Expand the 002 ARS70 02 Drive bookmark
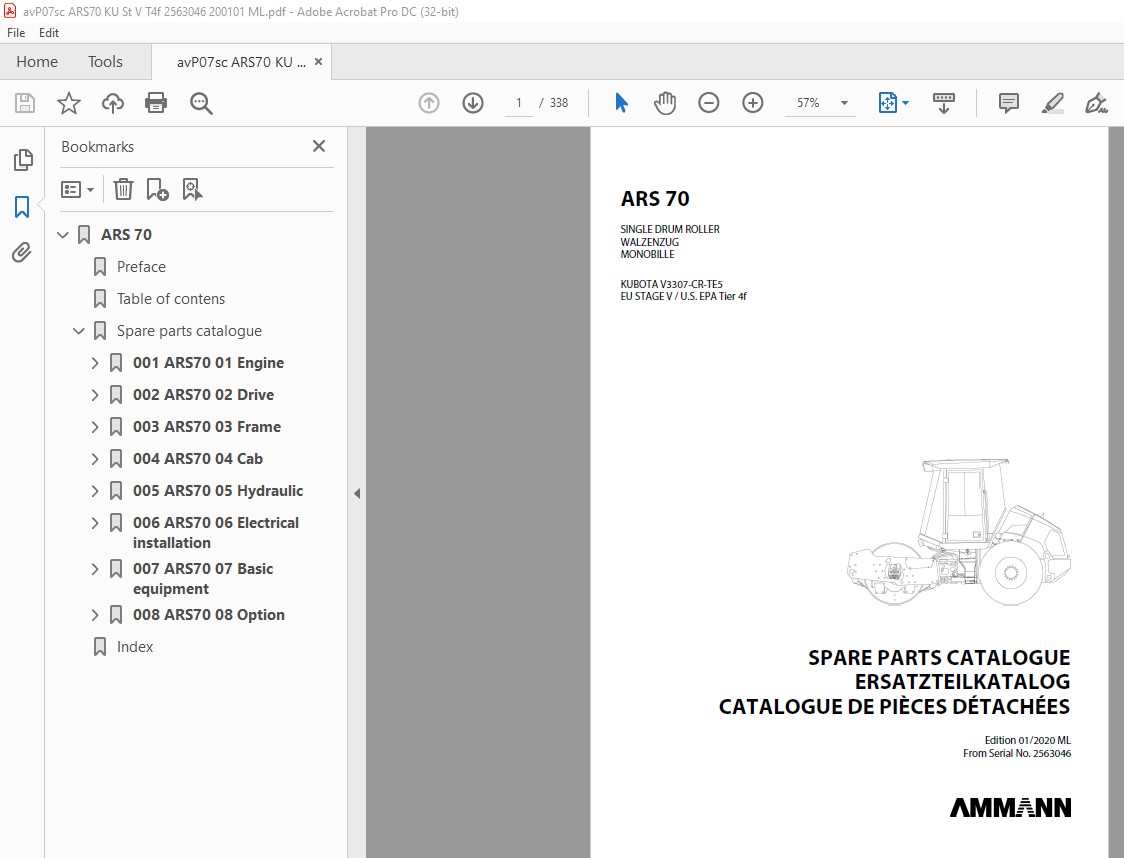 point(95,395)
